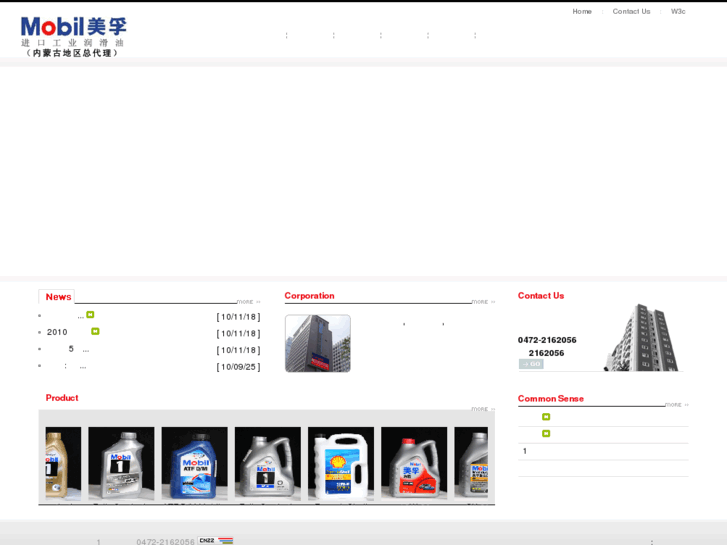Click the more link beside the News heading
The width and height of the screenshot is (727, 545).
(249, 302)
